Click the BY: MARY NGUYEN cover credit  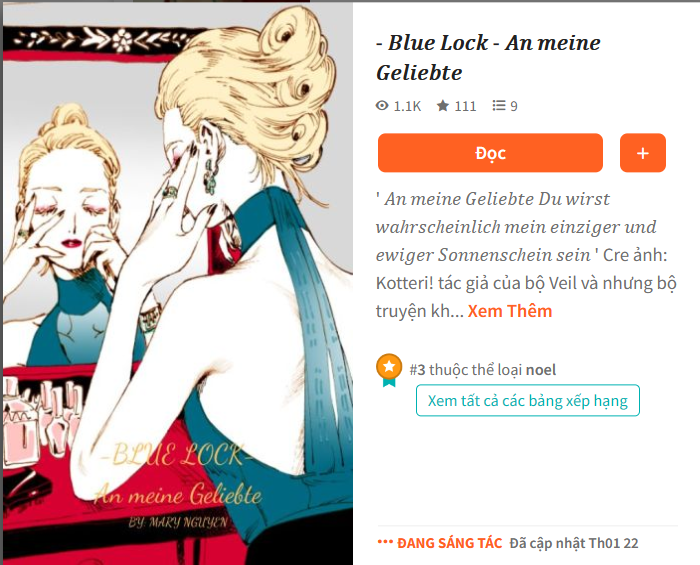point(178,522)
